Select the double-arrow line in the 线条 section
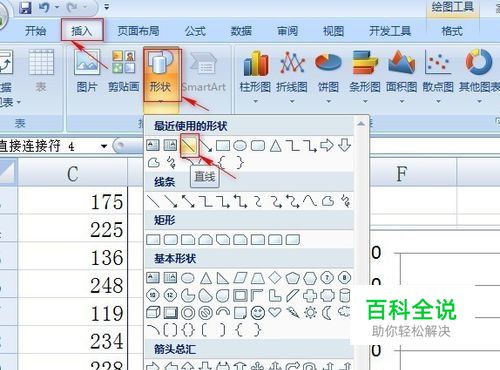Screen dimensions: 500x370 (x=188, y=201)
